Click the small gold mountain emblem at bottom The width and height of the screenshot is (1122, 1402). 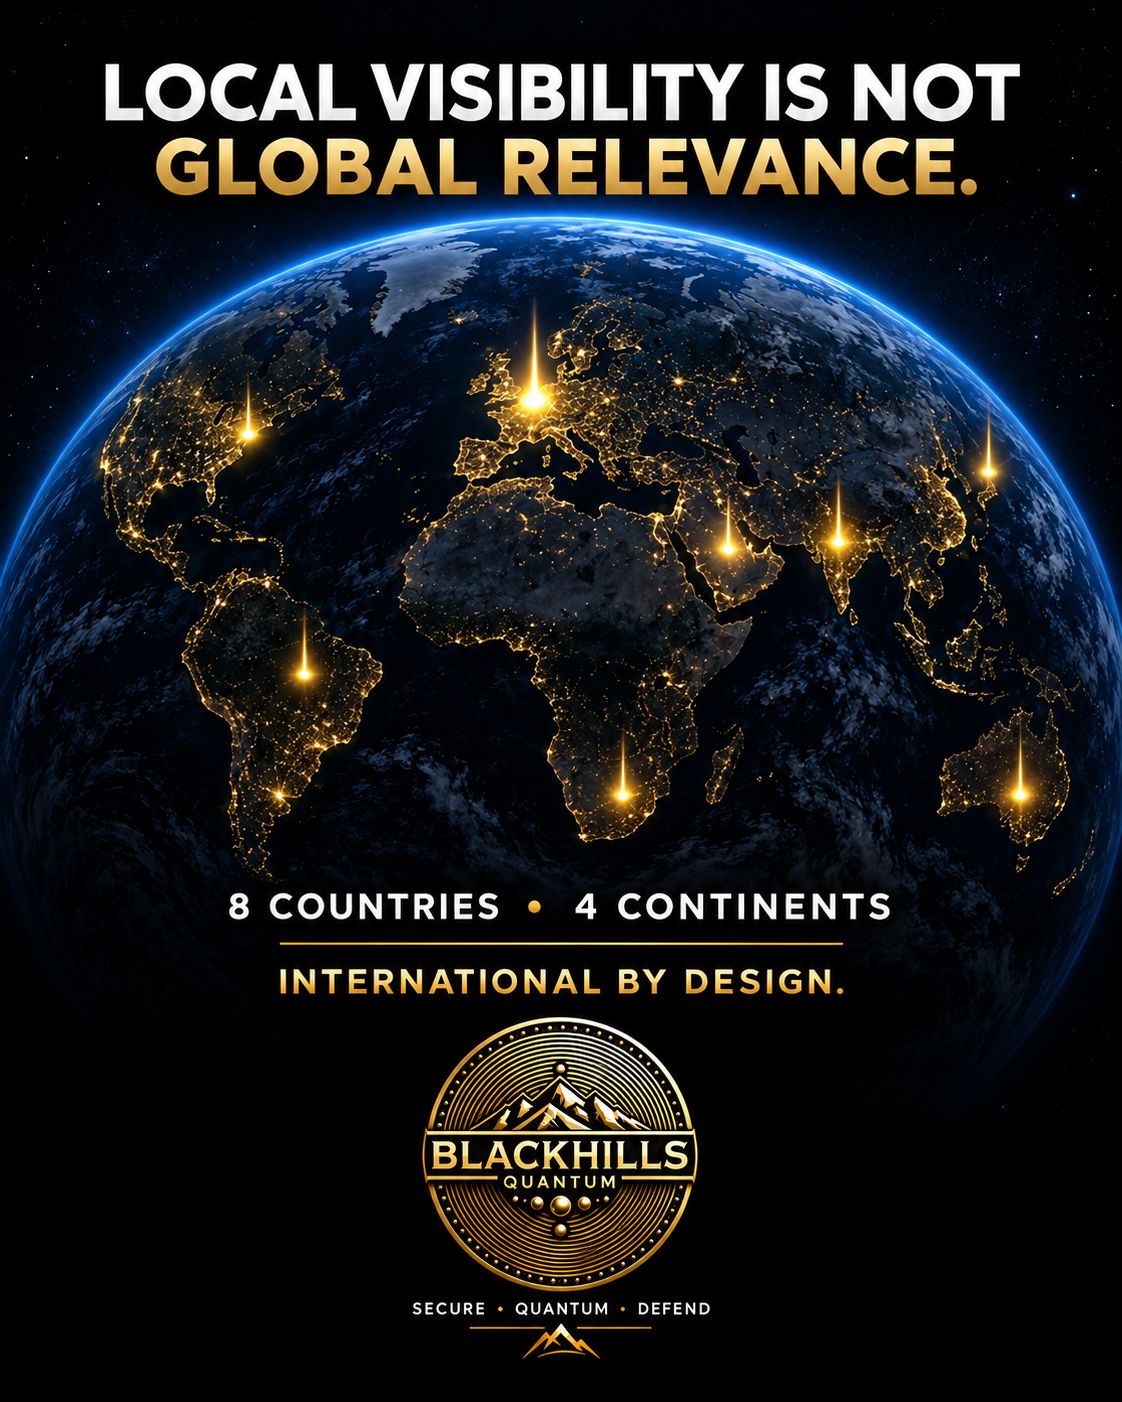pyautogui.click(x=561, y=1341)
